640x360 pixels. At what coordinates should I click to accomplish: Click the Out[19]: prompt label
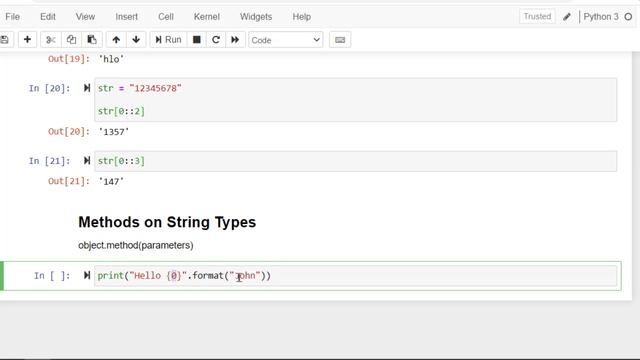tap(69, 59)
